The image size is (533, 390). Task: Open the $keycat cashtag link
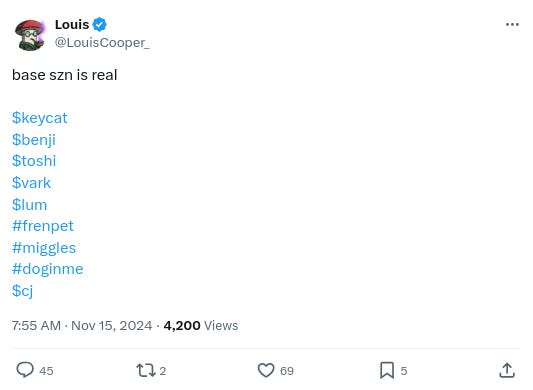click(x=40, y=118)
